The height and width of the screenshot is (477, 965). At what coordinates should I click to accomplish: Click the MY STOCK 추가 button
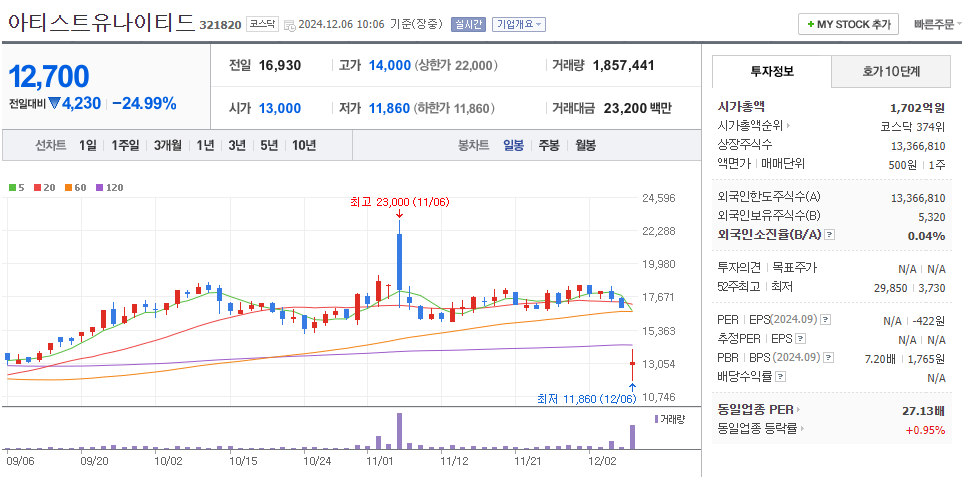848,25
